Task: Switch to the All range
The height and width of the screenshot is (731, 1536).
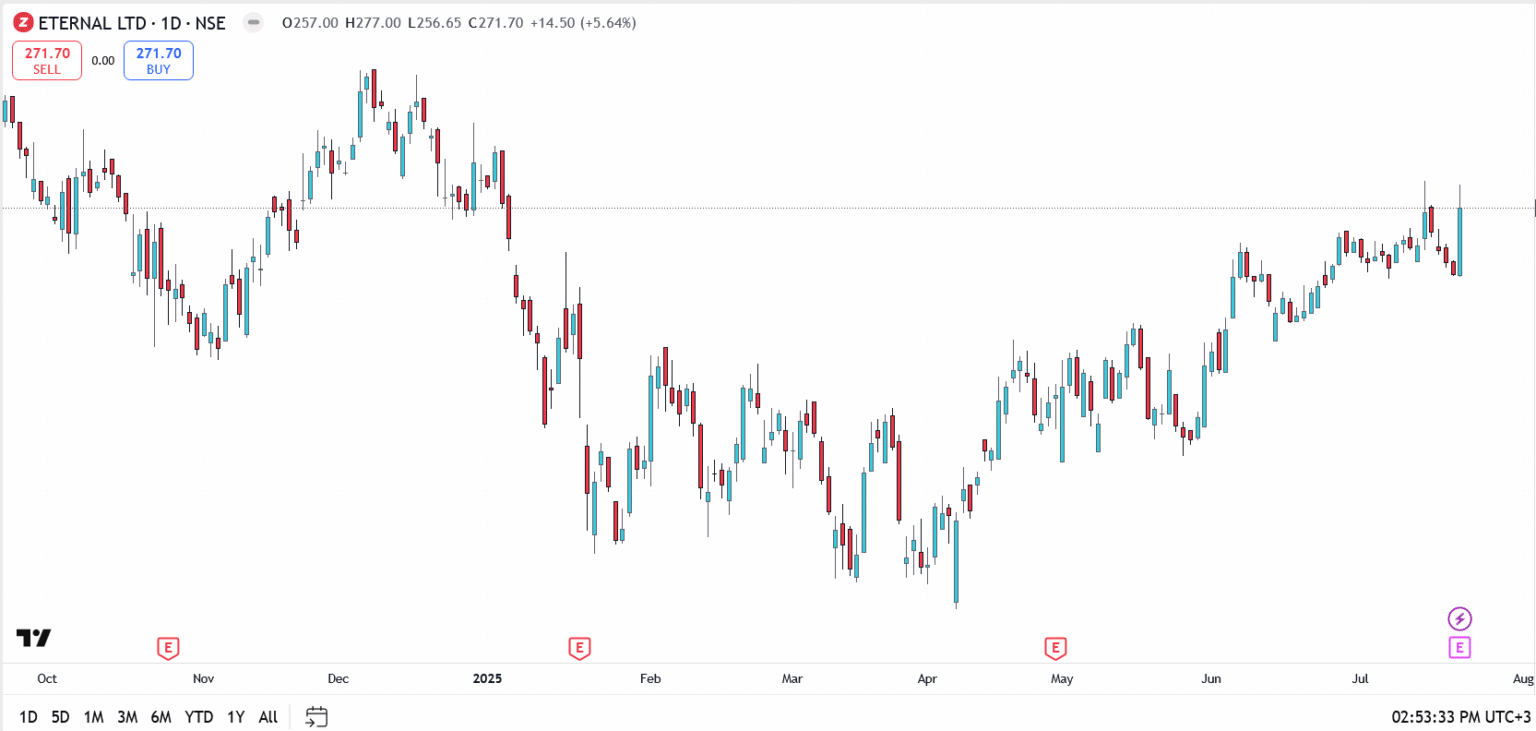Action: 267,717
